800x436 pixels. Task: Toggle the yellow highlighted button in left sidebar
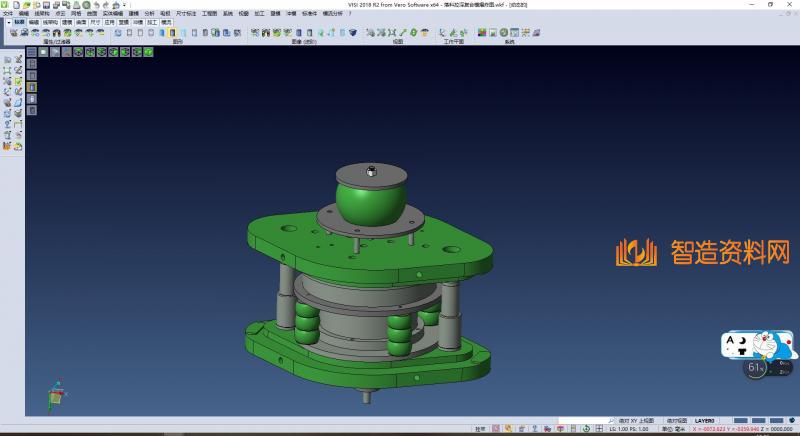click(x=31, y=86)
